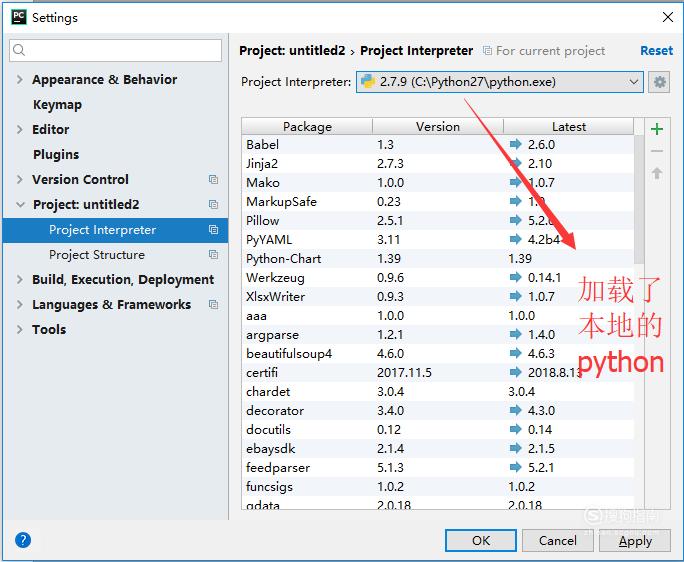The width and height of the screenshot is (684, 562).
Task: Select Plugins in settings tree
Action: click(x=56, y=154)
